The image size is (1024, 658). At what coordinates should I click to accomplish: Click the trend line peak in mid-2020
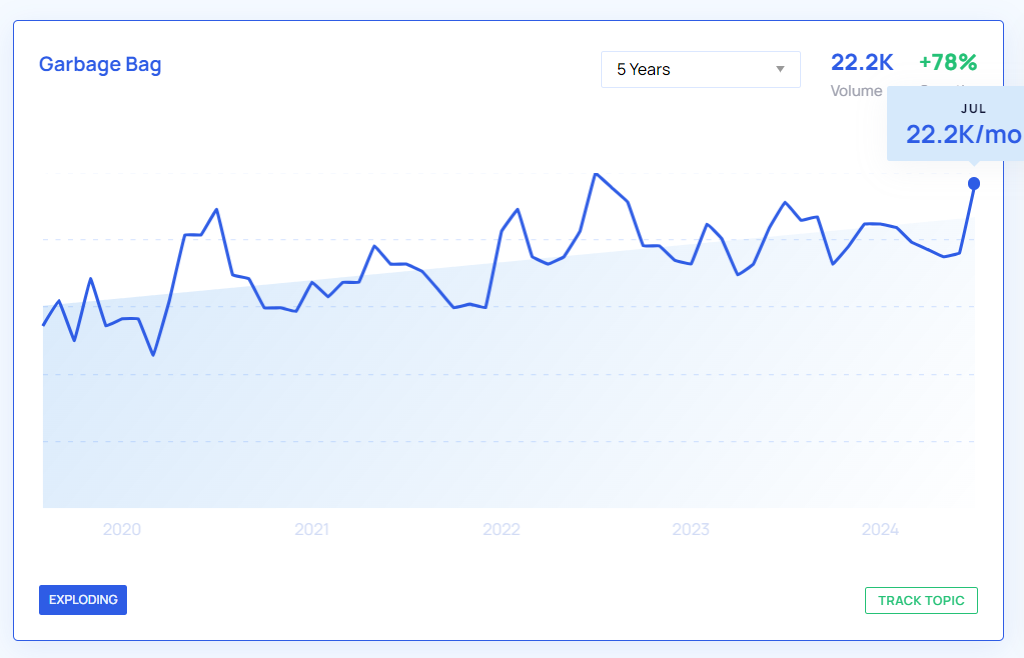tap(217, 209)
